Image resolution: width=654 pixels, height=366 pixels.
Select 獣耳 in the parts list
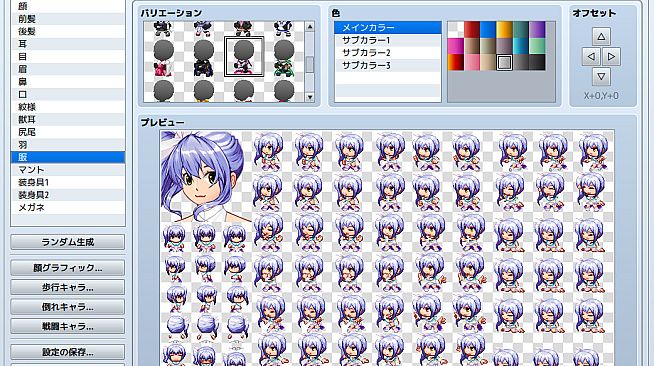pos(68,119)
